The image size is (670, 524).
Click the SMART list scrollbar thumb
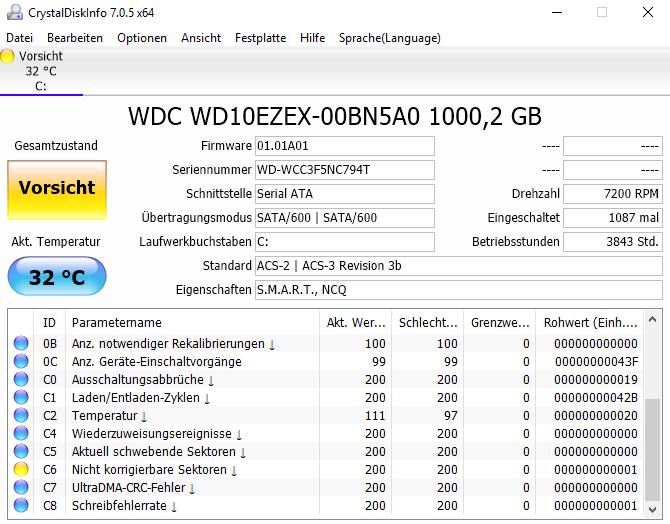[652, 449]
